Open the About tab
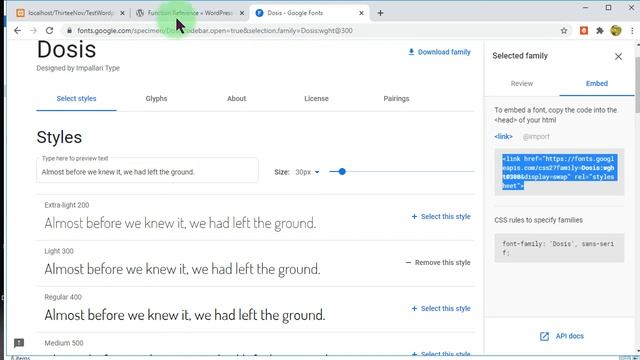This screenshot has width=640, height=360. (236, 99)
